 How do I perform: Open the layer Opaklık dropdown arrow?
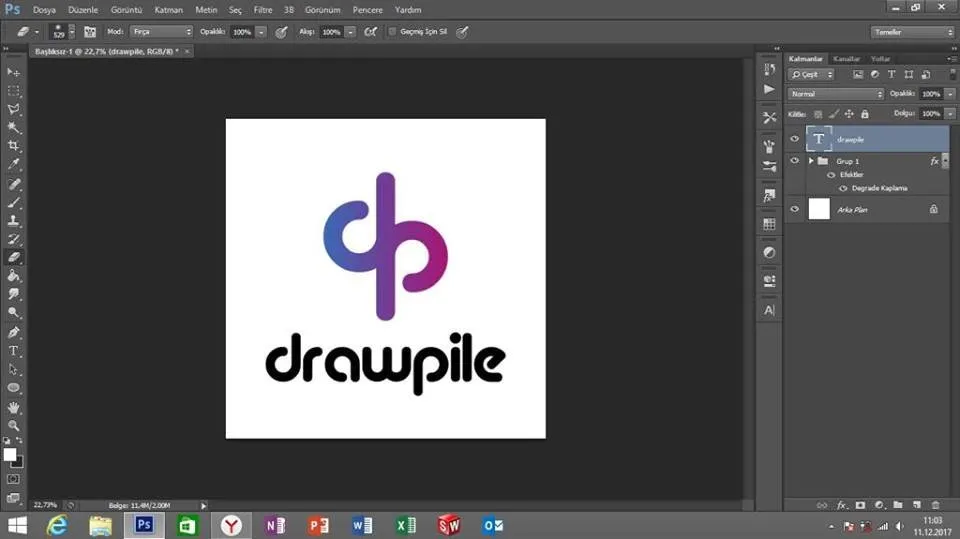[x=950, y=94]
